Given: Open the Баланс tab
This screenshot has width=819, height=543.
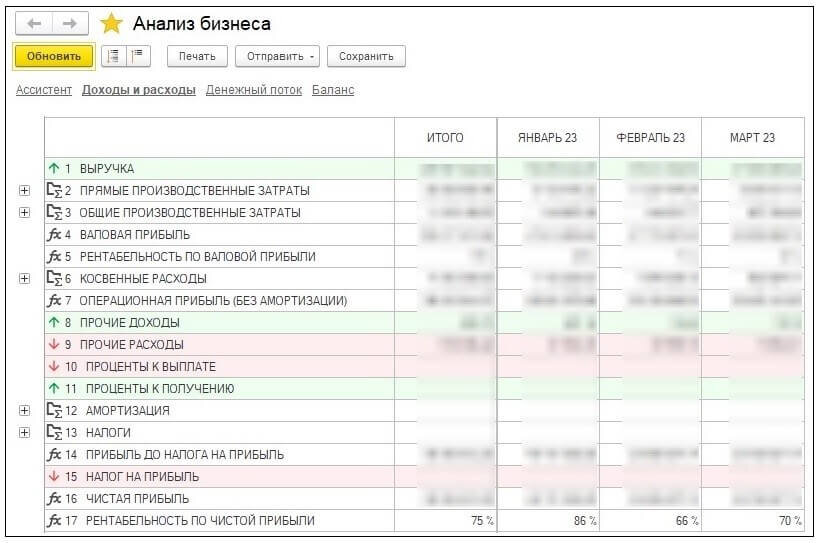Looking at the screenshot, I should click(333, 90).
